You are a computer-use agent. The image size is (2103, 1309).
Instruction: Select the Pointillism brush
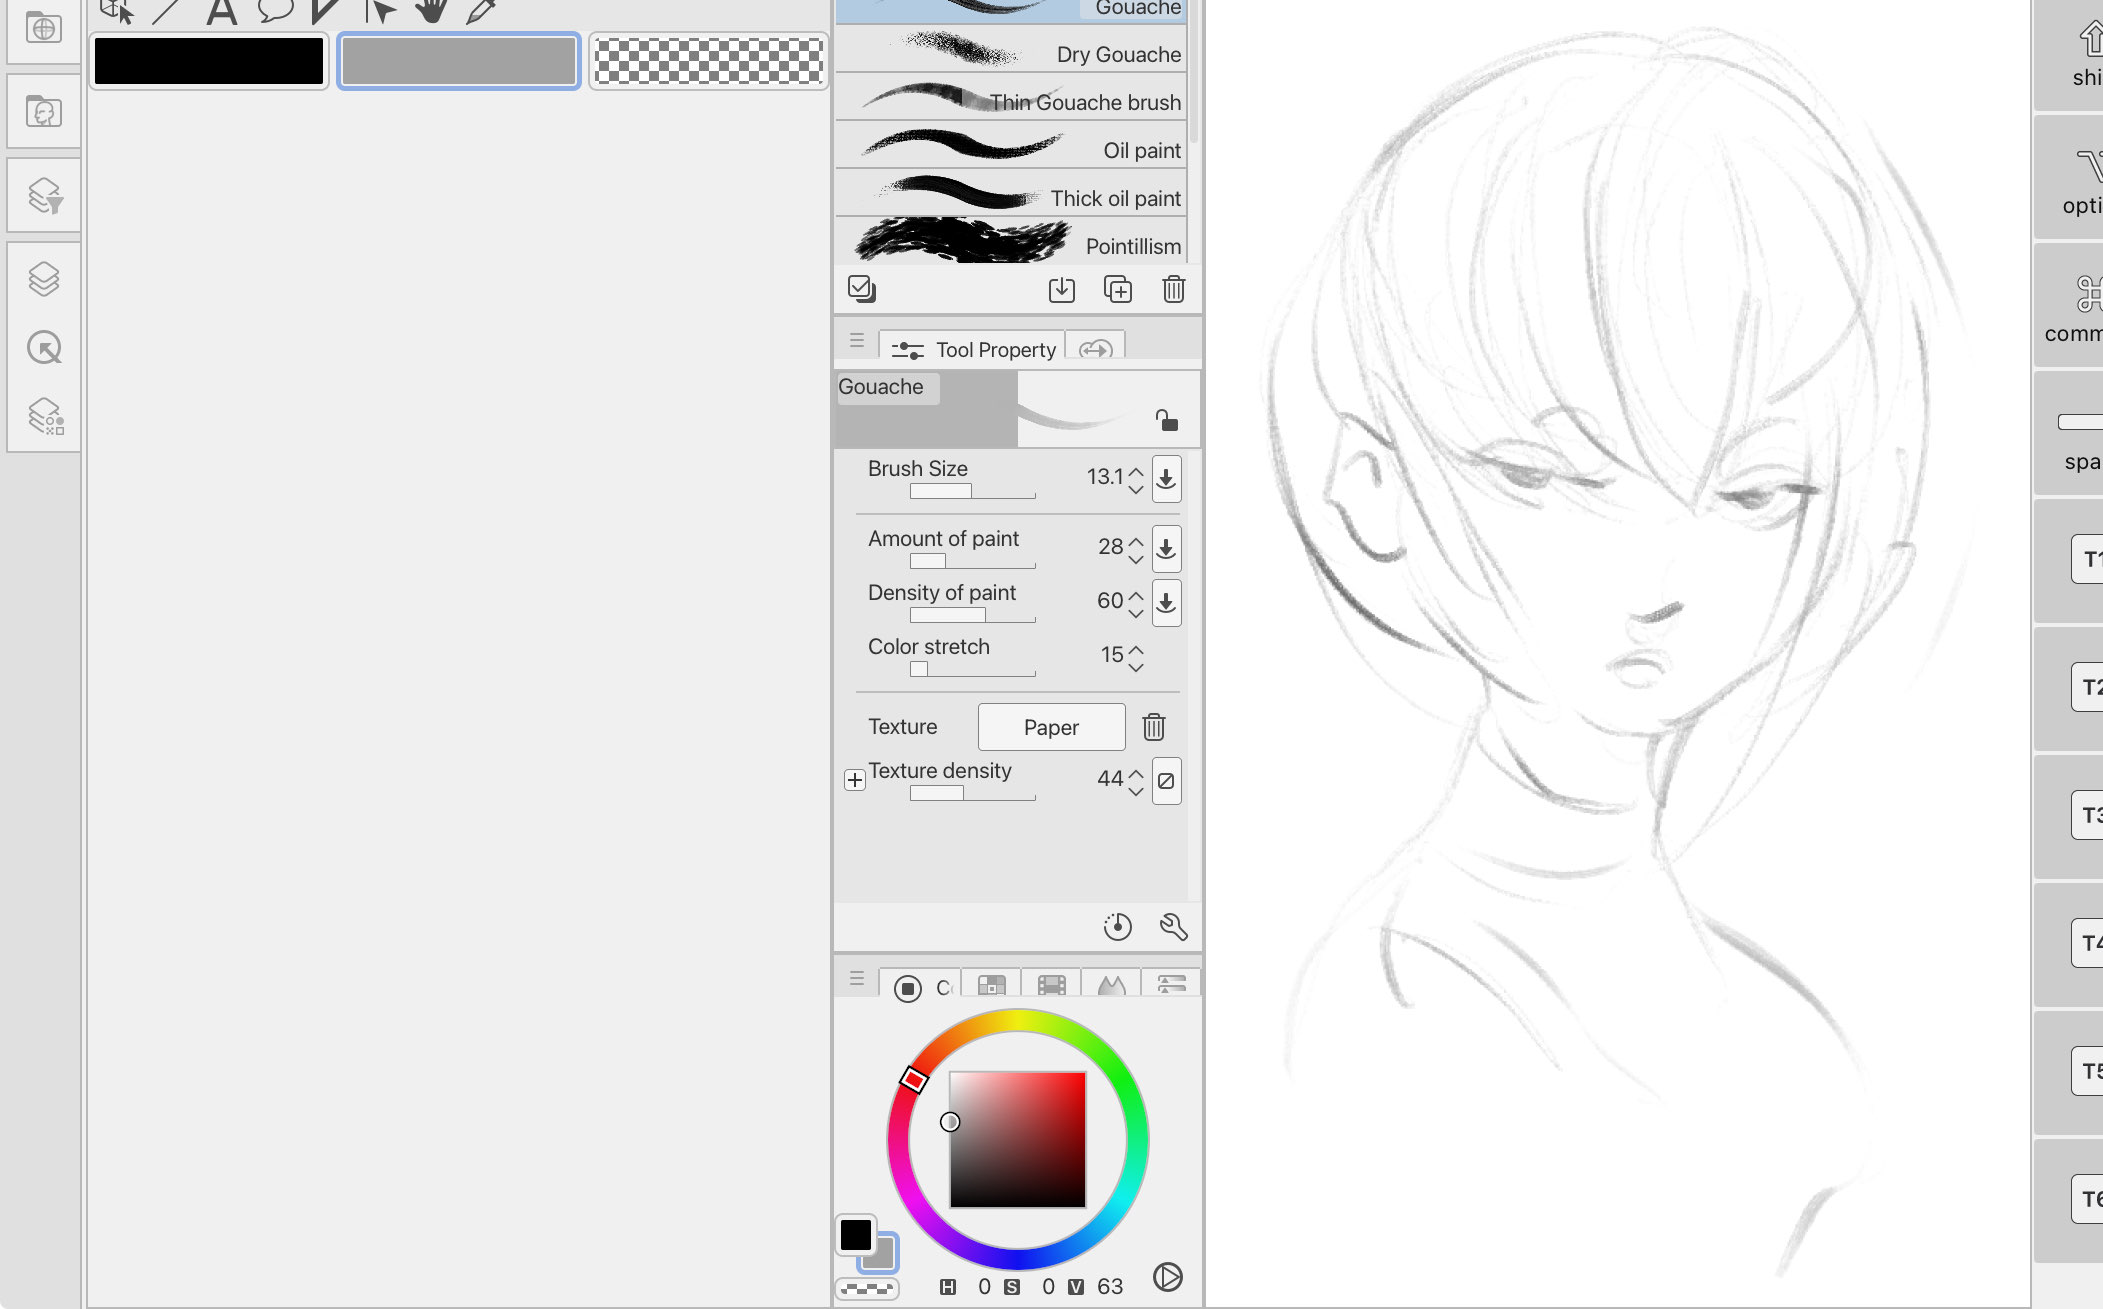click(1011, 241)
